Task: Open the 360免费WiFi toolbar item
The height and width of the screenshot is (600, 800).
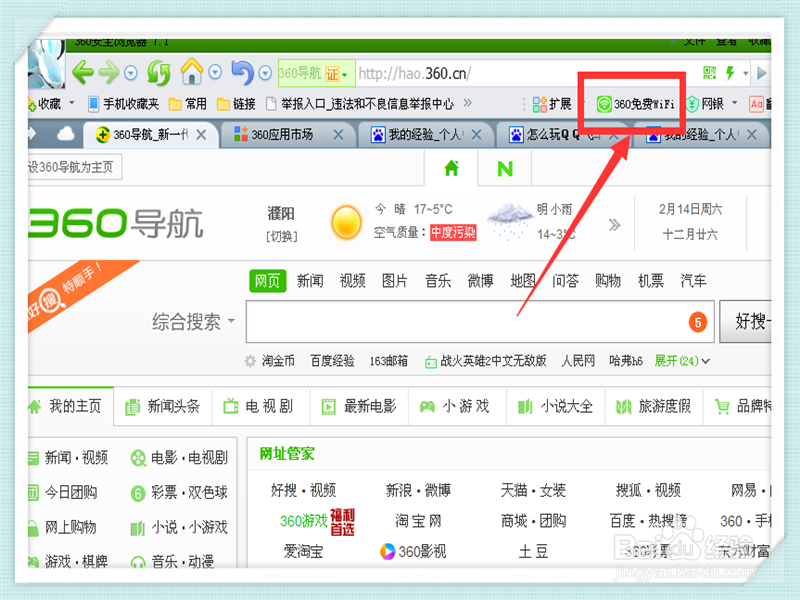Action: [635, 104]
